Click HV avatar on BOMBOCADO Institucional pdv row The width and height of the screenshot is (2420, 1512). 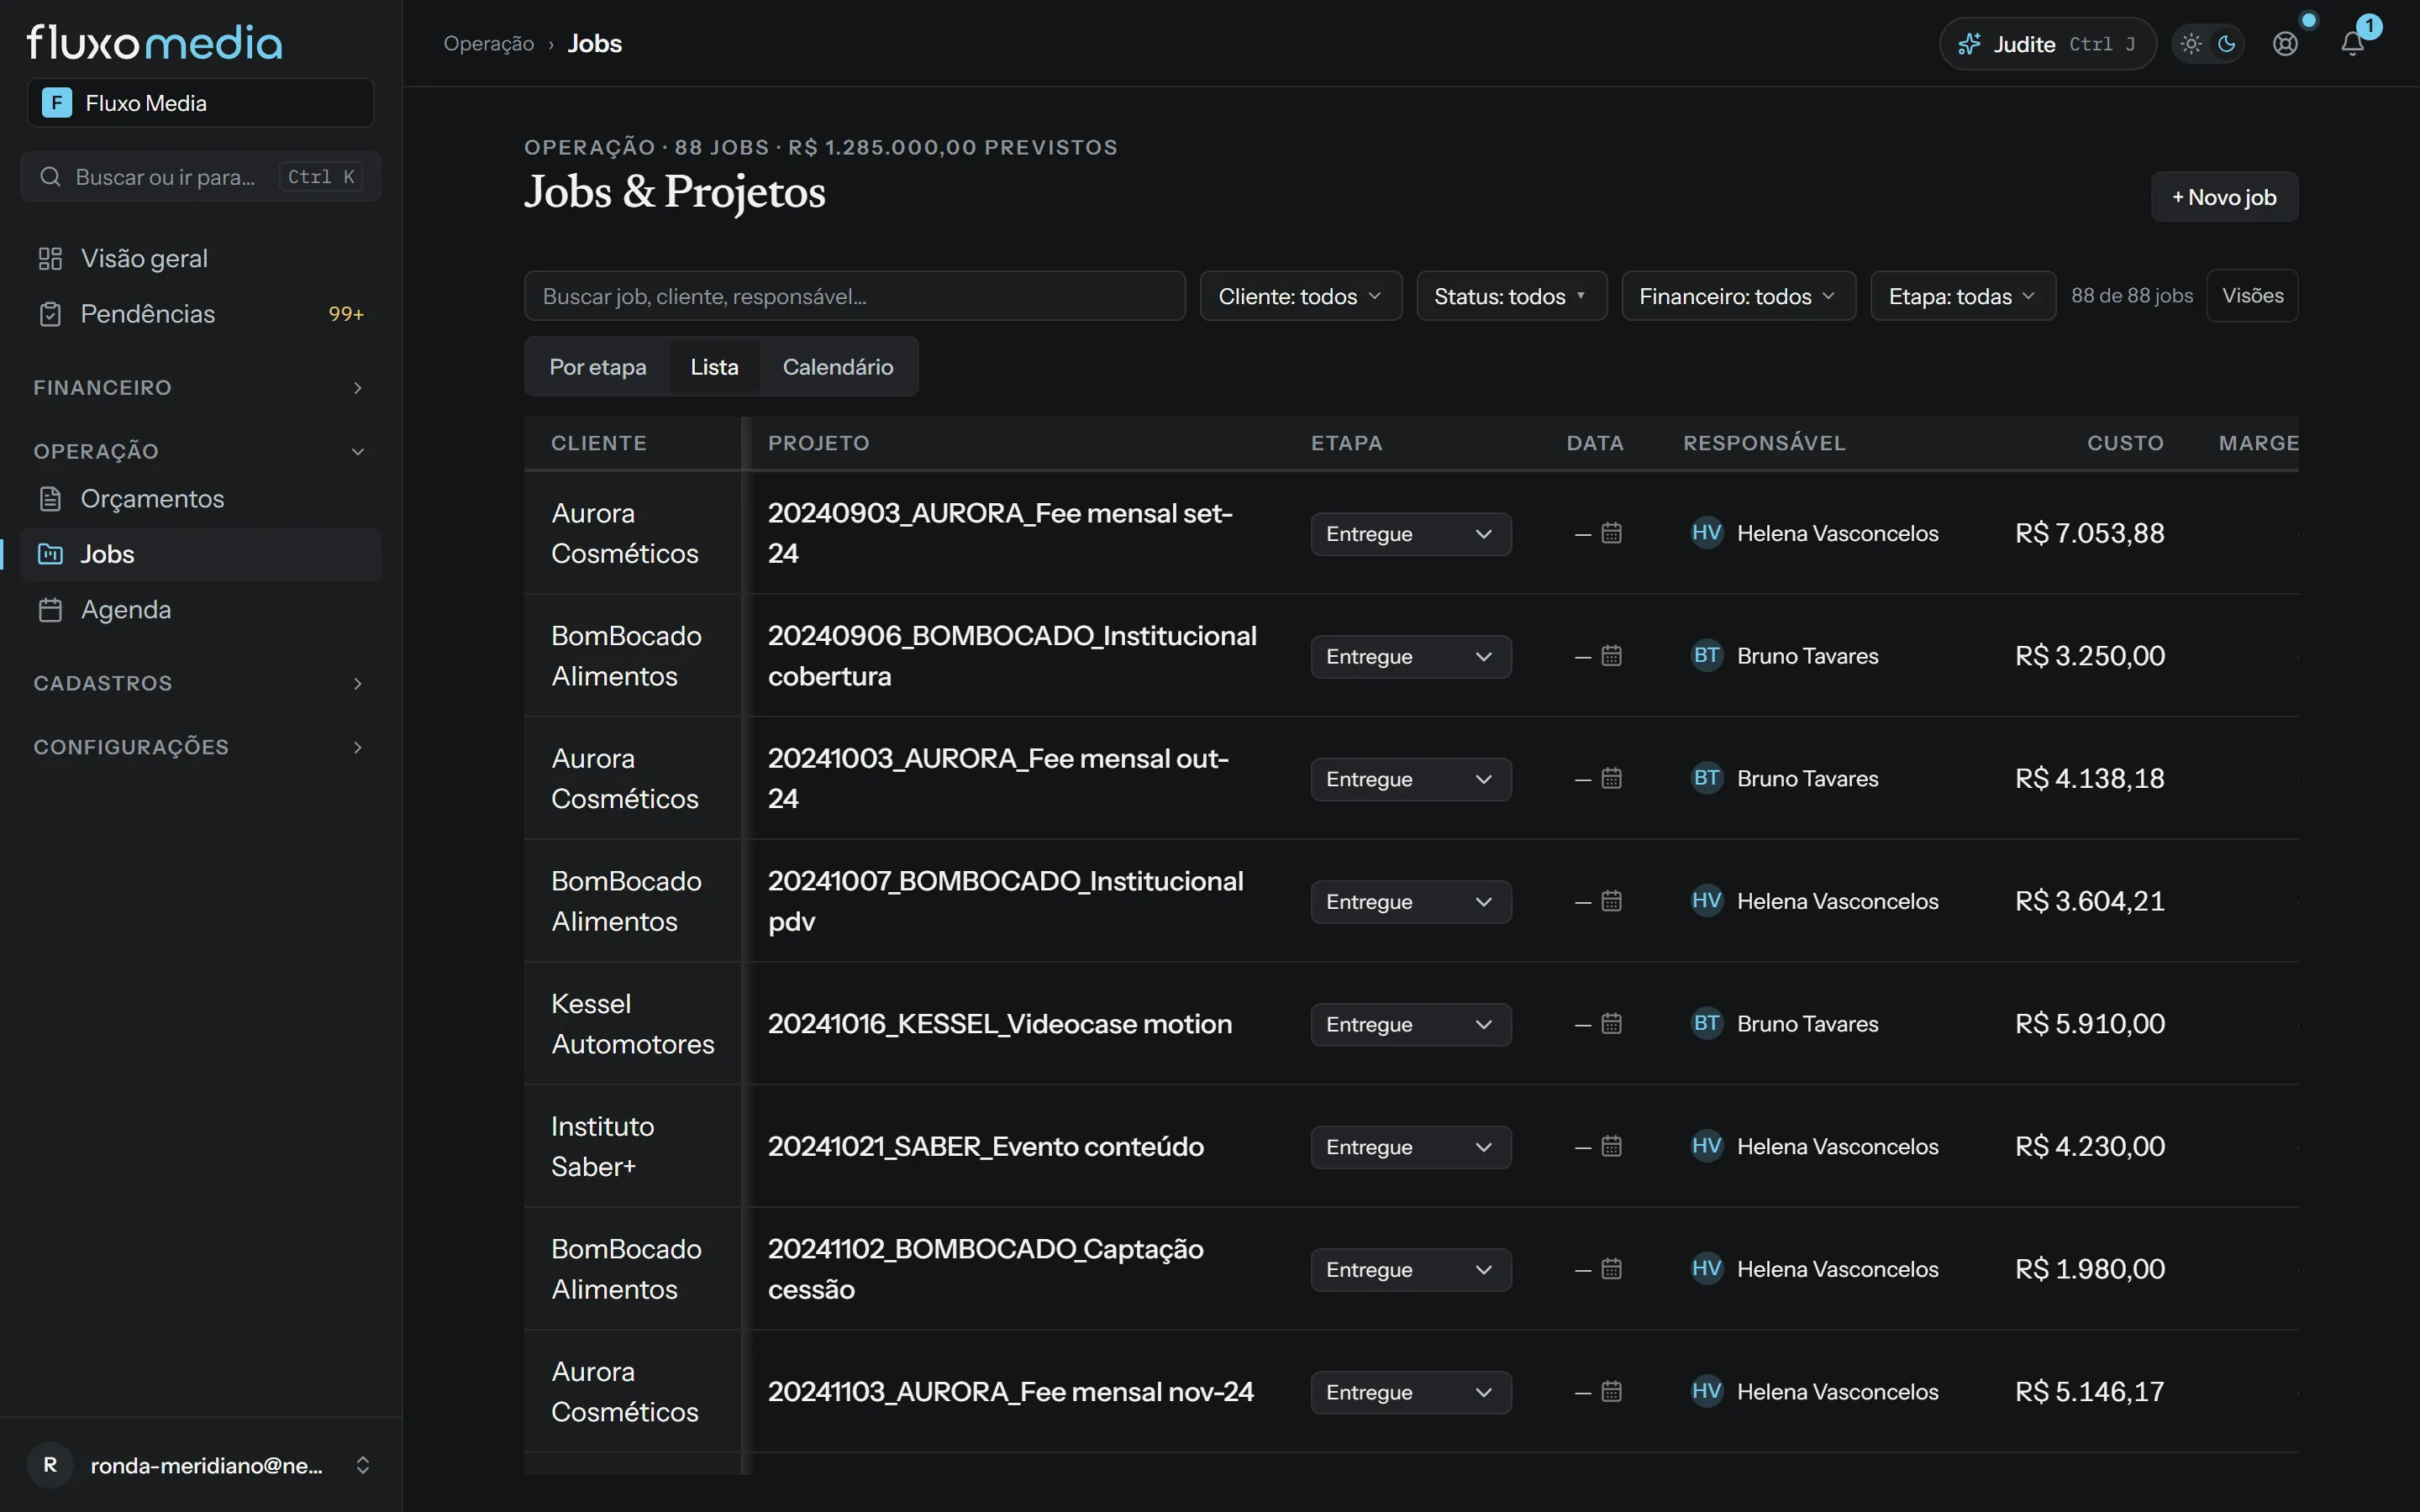point(1706,901)
